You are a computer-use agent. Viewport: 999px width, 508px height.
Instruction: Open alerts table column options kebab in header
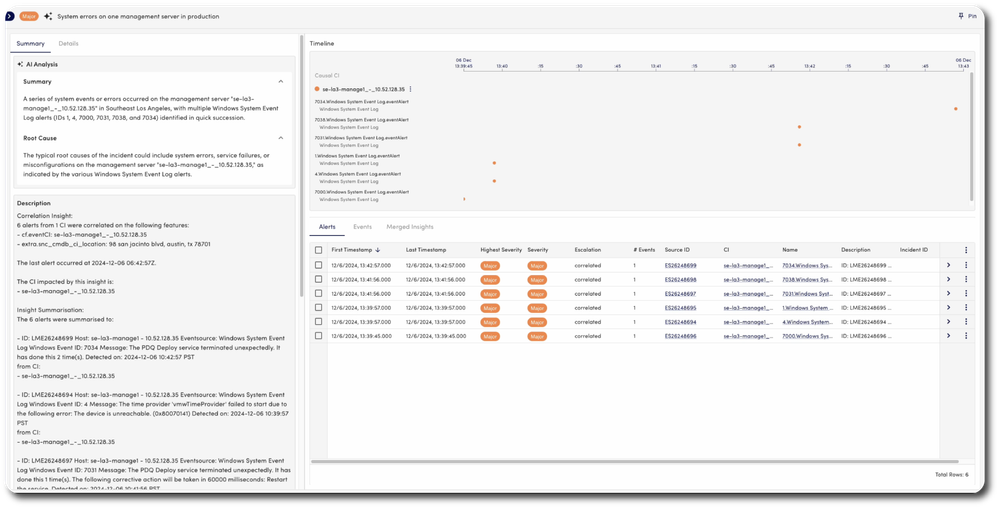[x=966, y=249]
